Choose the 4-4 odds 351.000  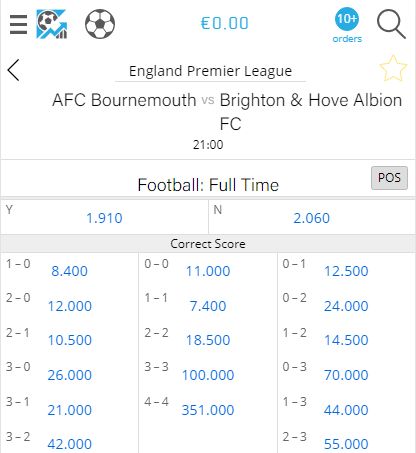coord(208,410)
